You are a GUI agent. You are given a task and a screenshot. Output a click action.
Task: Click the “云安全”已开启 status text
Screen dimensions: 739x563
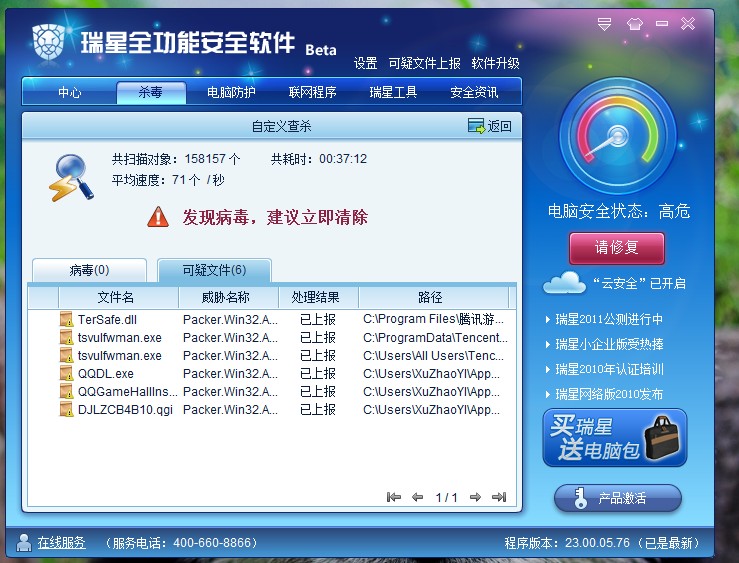(640, 283)
